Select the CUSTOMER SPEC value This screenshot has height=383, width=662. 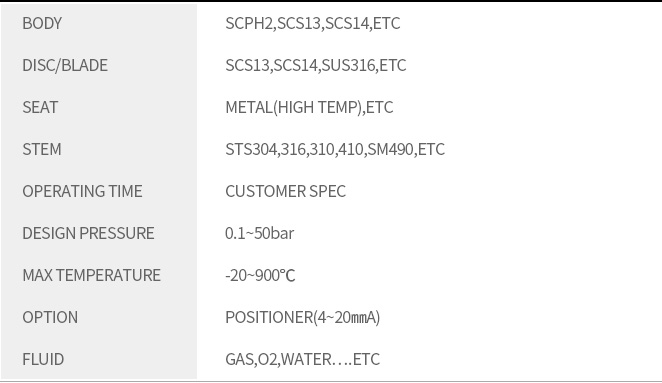click(285, 191)
